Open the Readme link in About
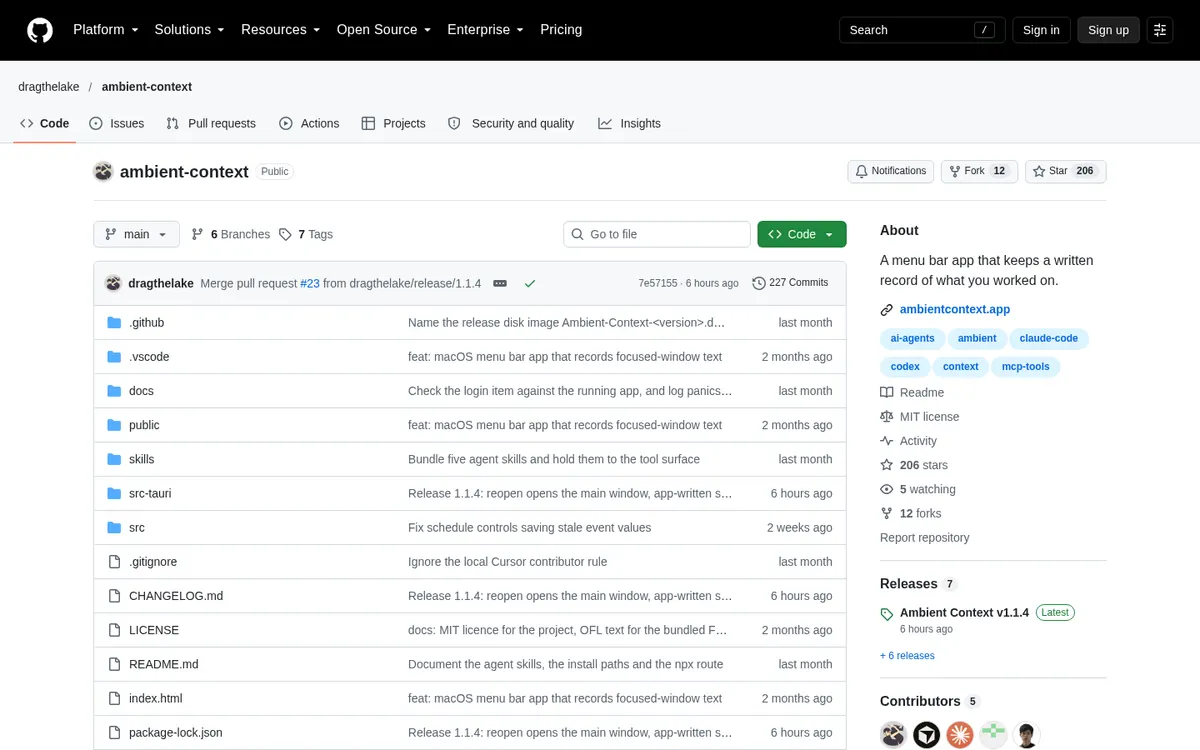 (x=912, y=393)
